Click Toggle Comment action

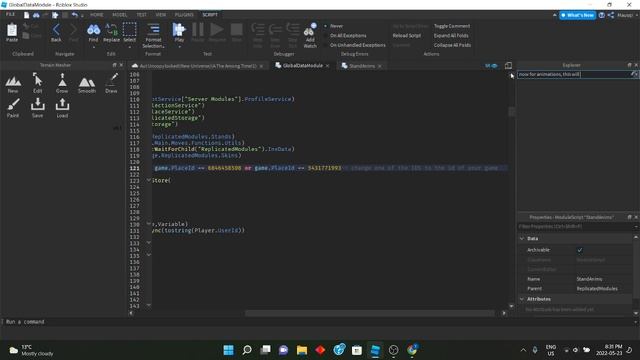(452, 26)
